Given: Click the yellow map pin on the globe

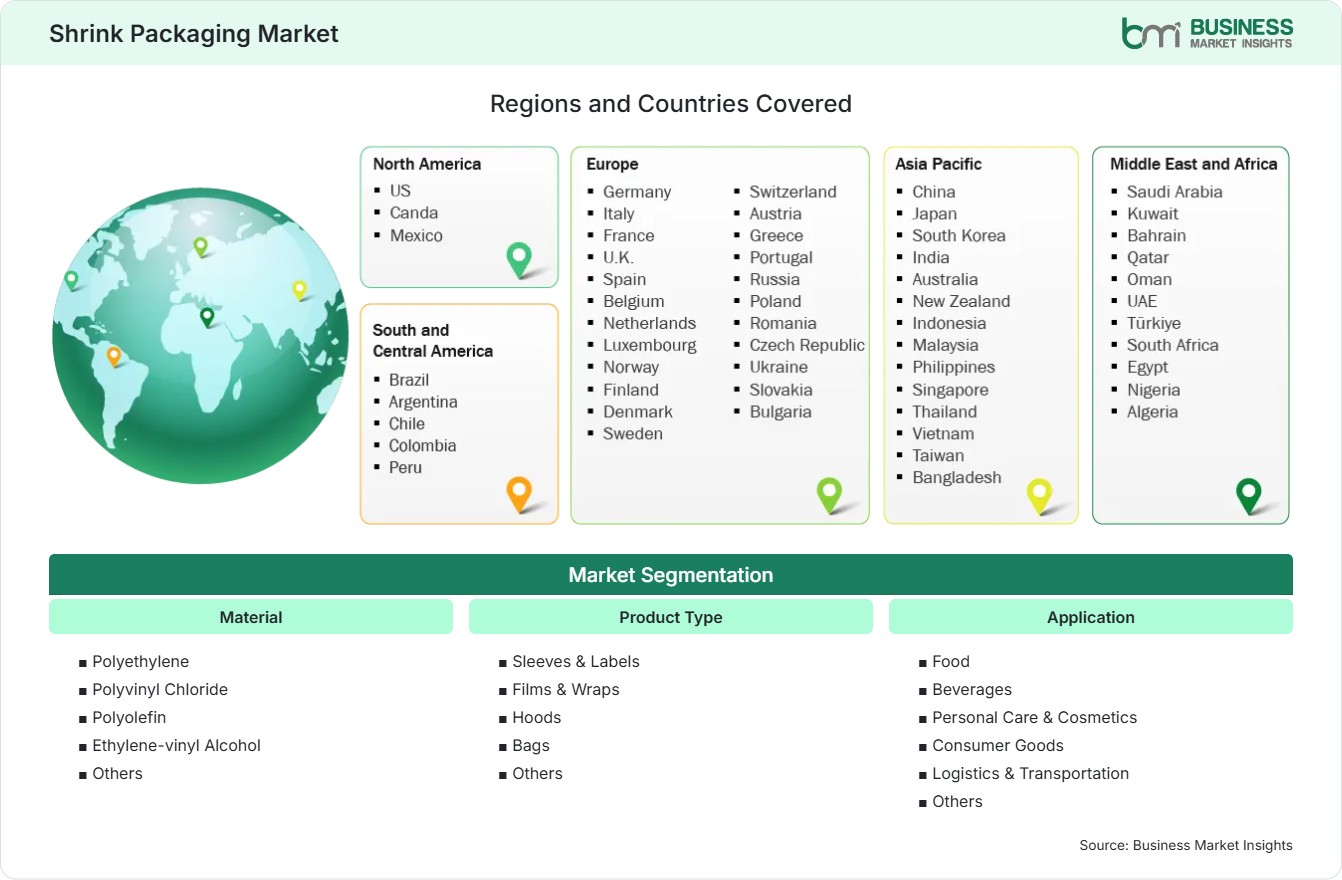Looking at the screenshot, I should pos(299,290).
